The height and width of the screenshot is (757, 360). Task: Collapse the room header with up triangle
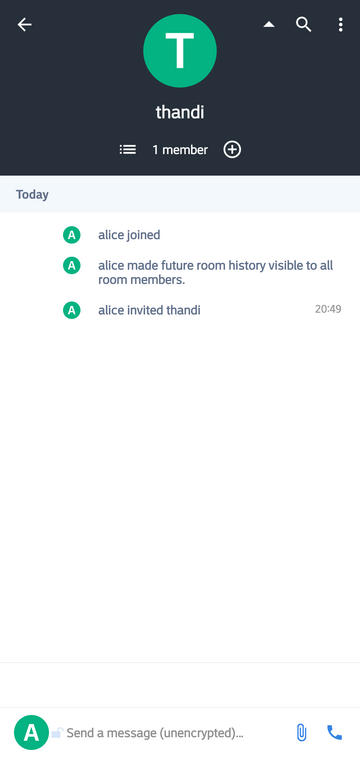269,25
